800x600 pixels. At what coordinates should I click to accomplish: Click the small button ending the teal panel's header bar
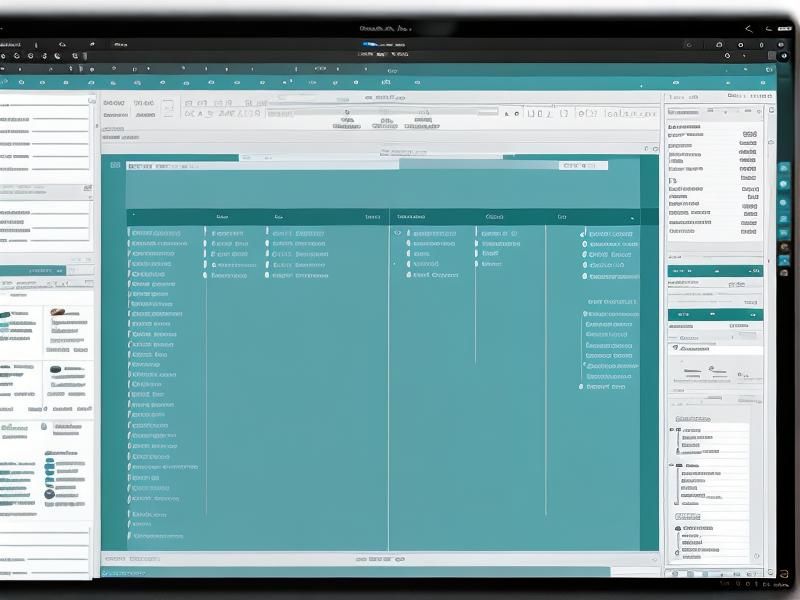(583, 165)
